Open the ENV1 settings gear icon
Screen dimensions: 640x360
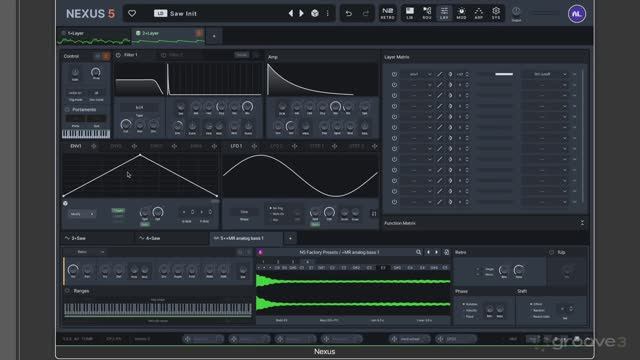65,203
